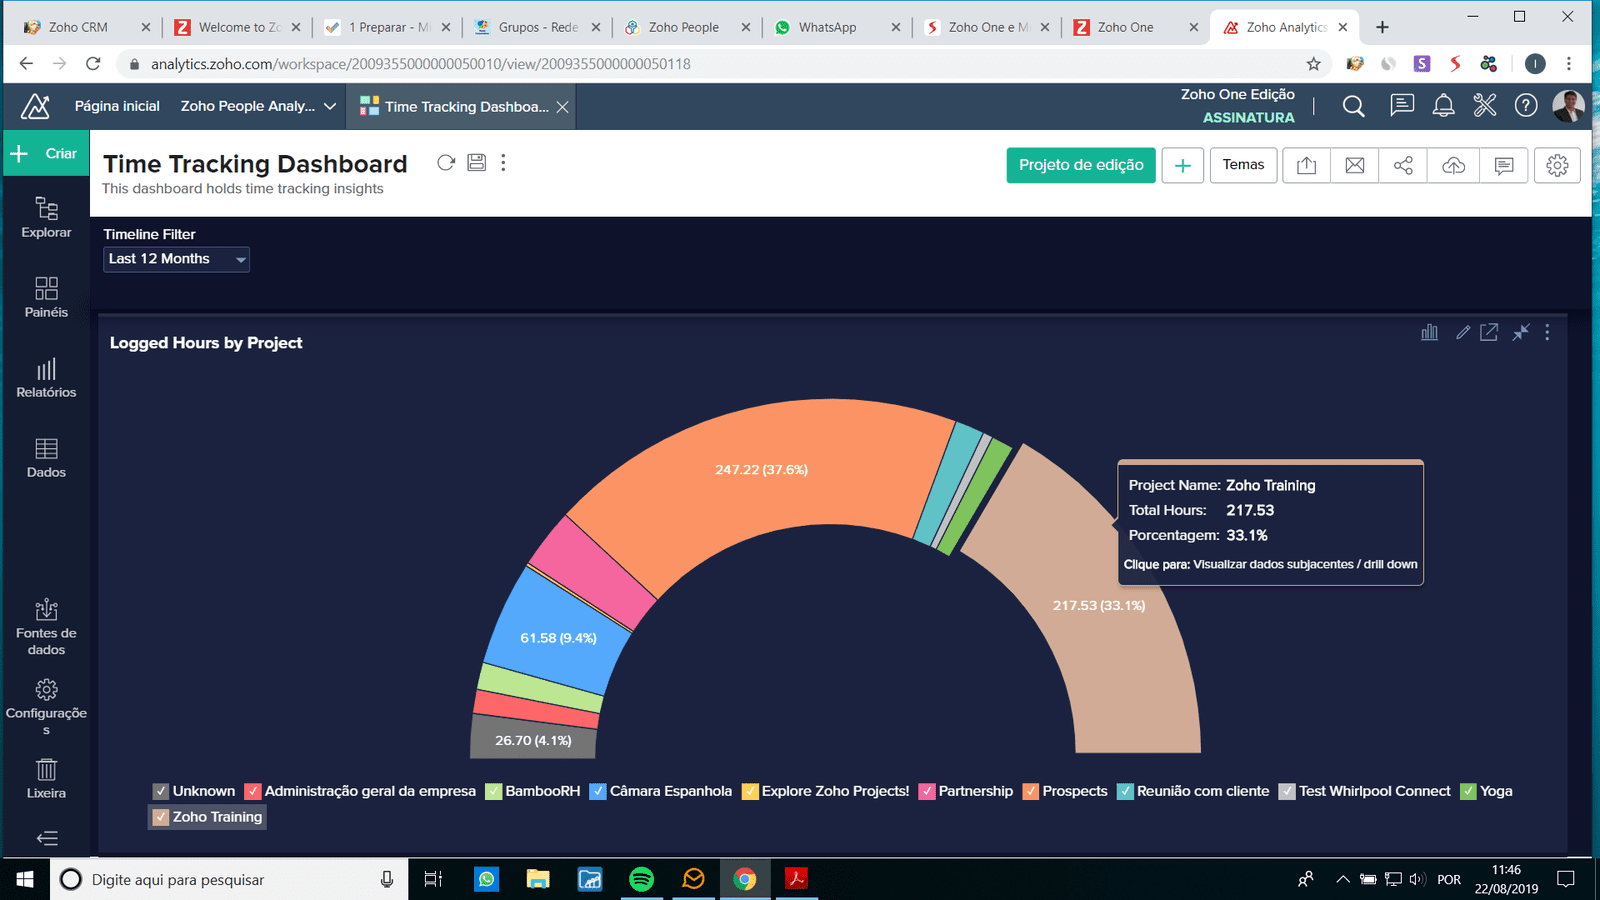Change chart type with the bar chart icon
1600x900 pixels.
pos(1430,332)
